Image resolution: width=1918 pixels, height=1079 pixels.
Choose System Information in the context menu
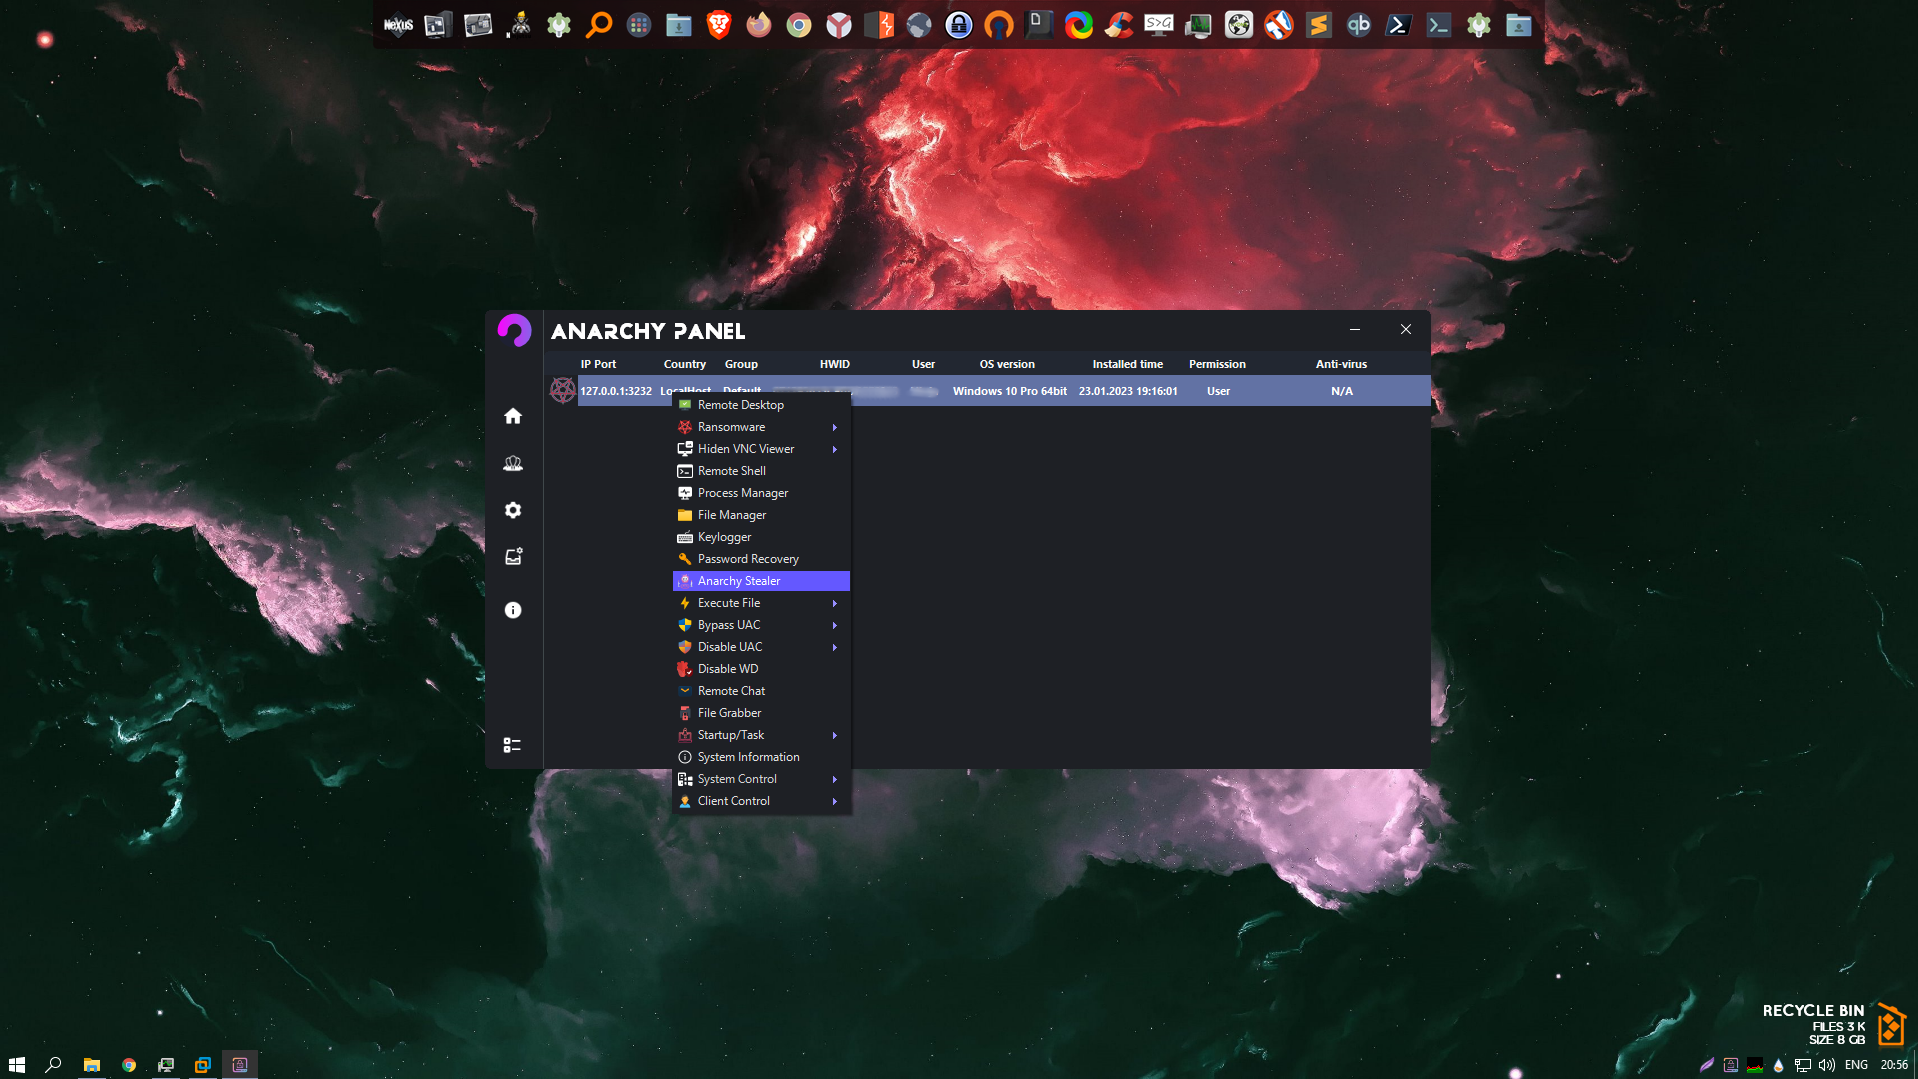[x=748, y=757]
